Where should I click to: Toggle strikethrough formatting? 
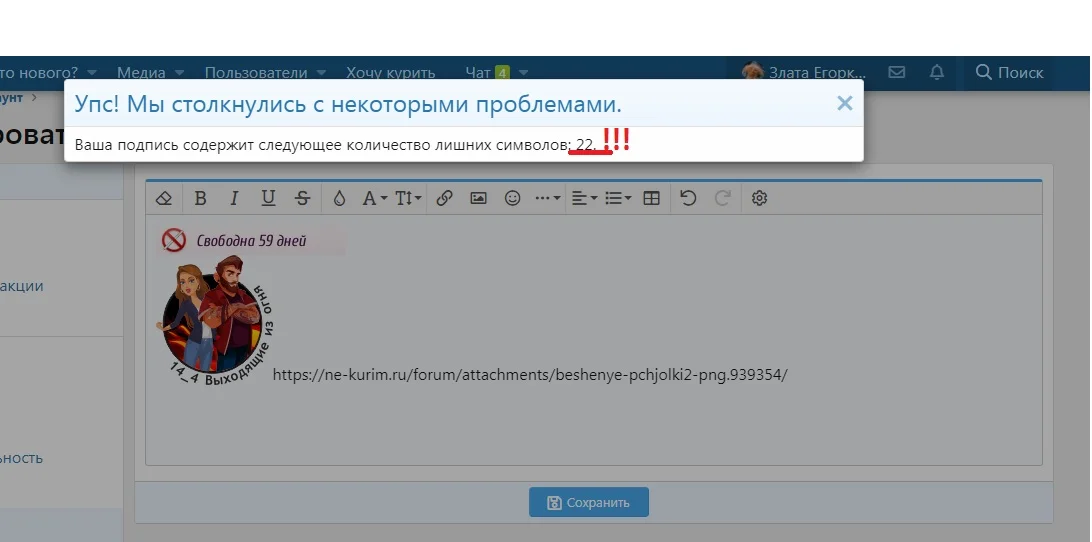coord(302,199)
